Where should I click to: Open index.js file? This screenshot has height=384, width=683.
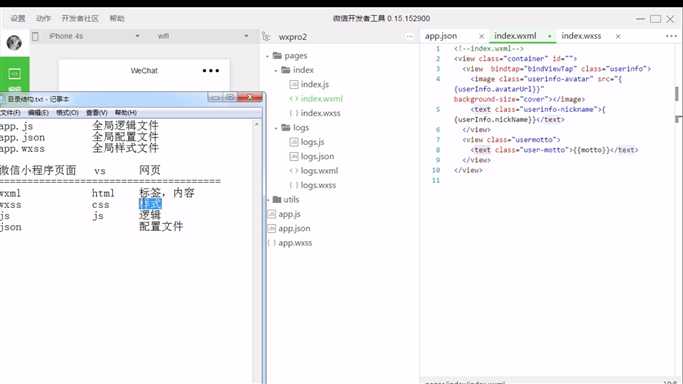point(314,84)
